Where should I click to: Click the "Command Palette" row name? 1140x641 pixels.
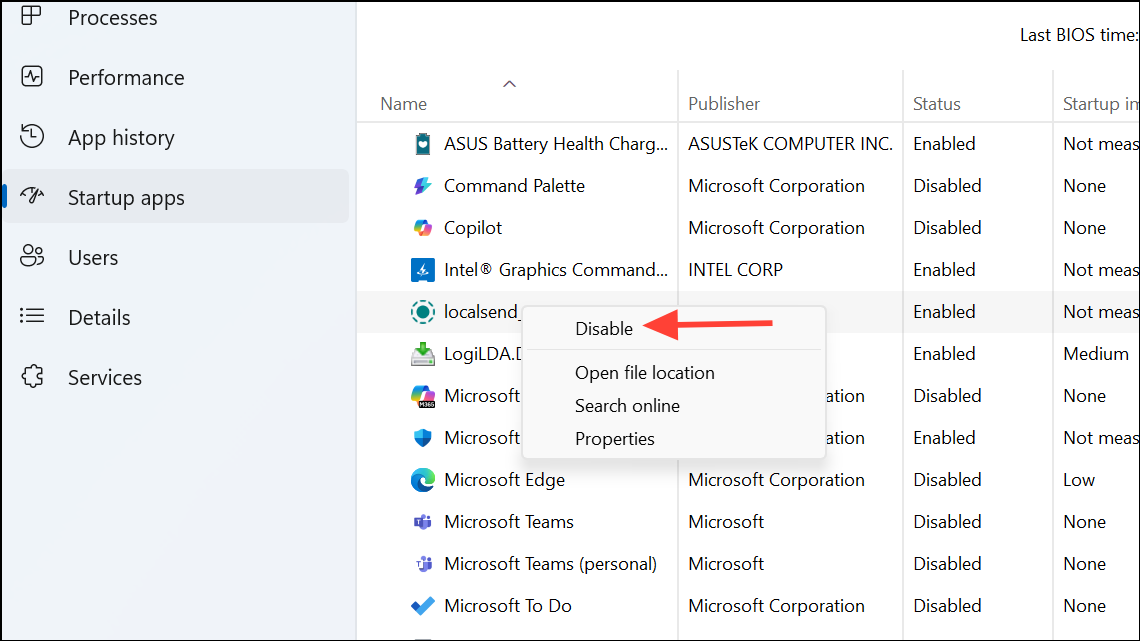tap(514, 186)
